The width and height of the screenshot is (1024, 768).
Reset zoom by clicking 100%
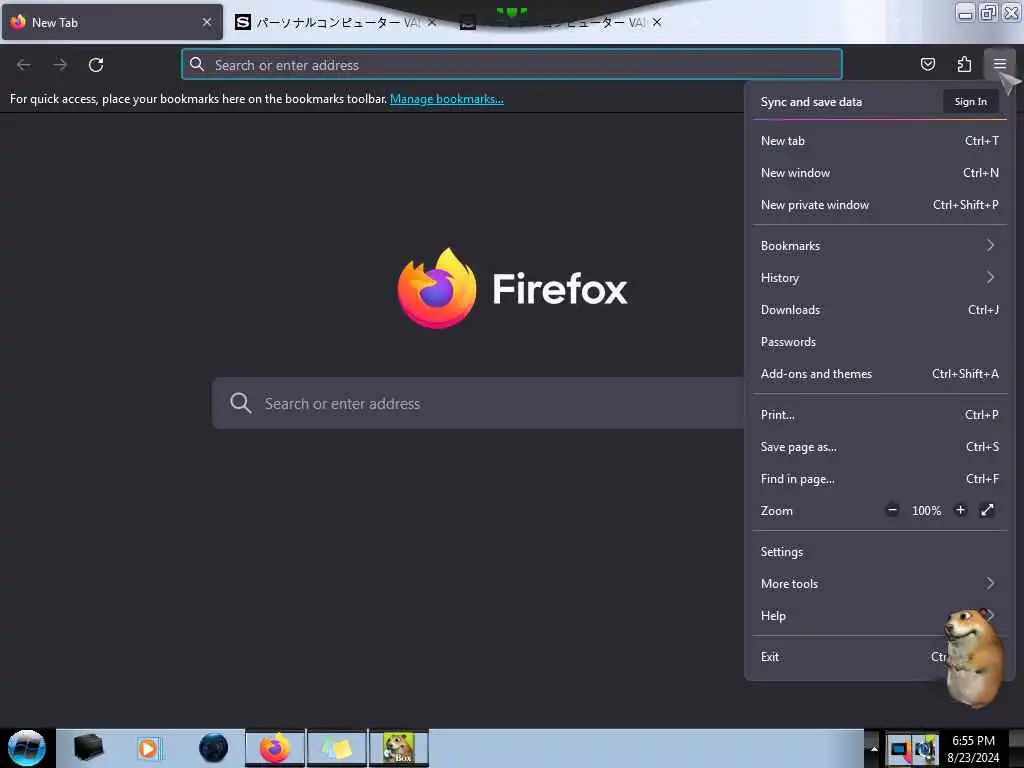coord(926,510)
